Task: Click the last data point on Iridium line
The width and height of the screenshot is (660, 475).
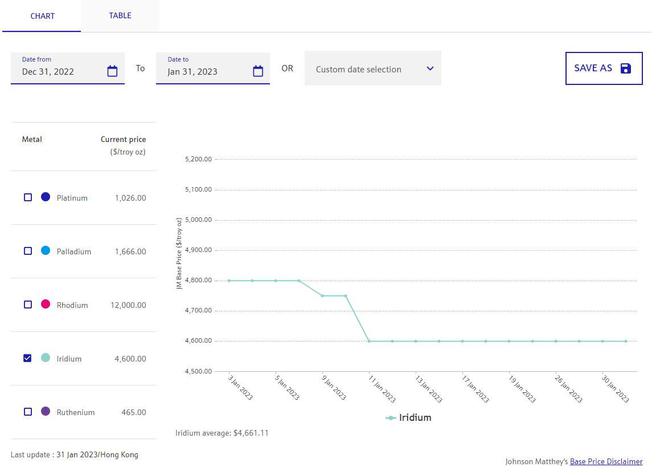Action: [x=626, y=341]
